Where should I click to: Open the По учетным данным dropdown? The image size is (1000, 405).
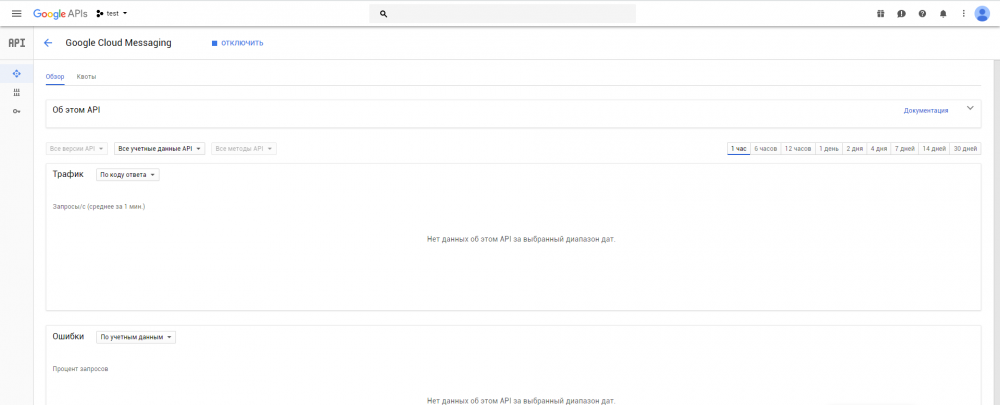[136, 337]
